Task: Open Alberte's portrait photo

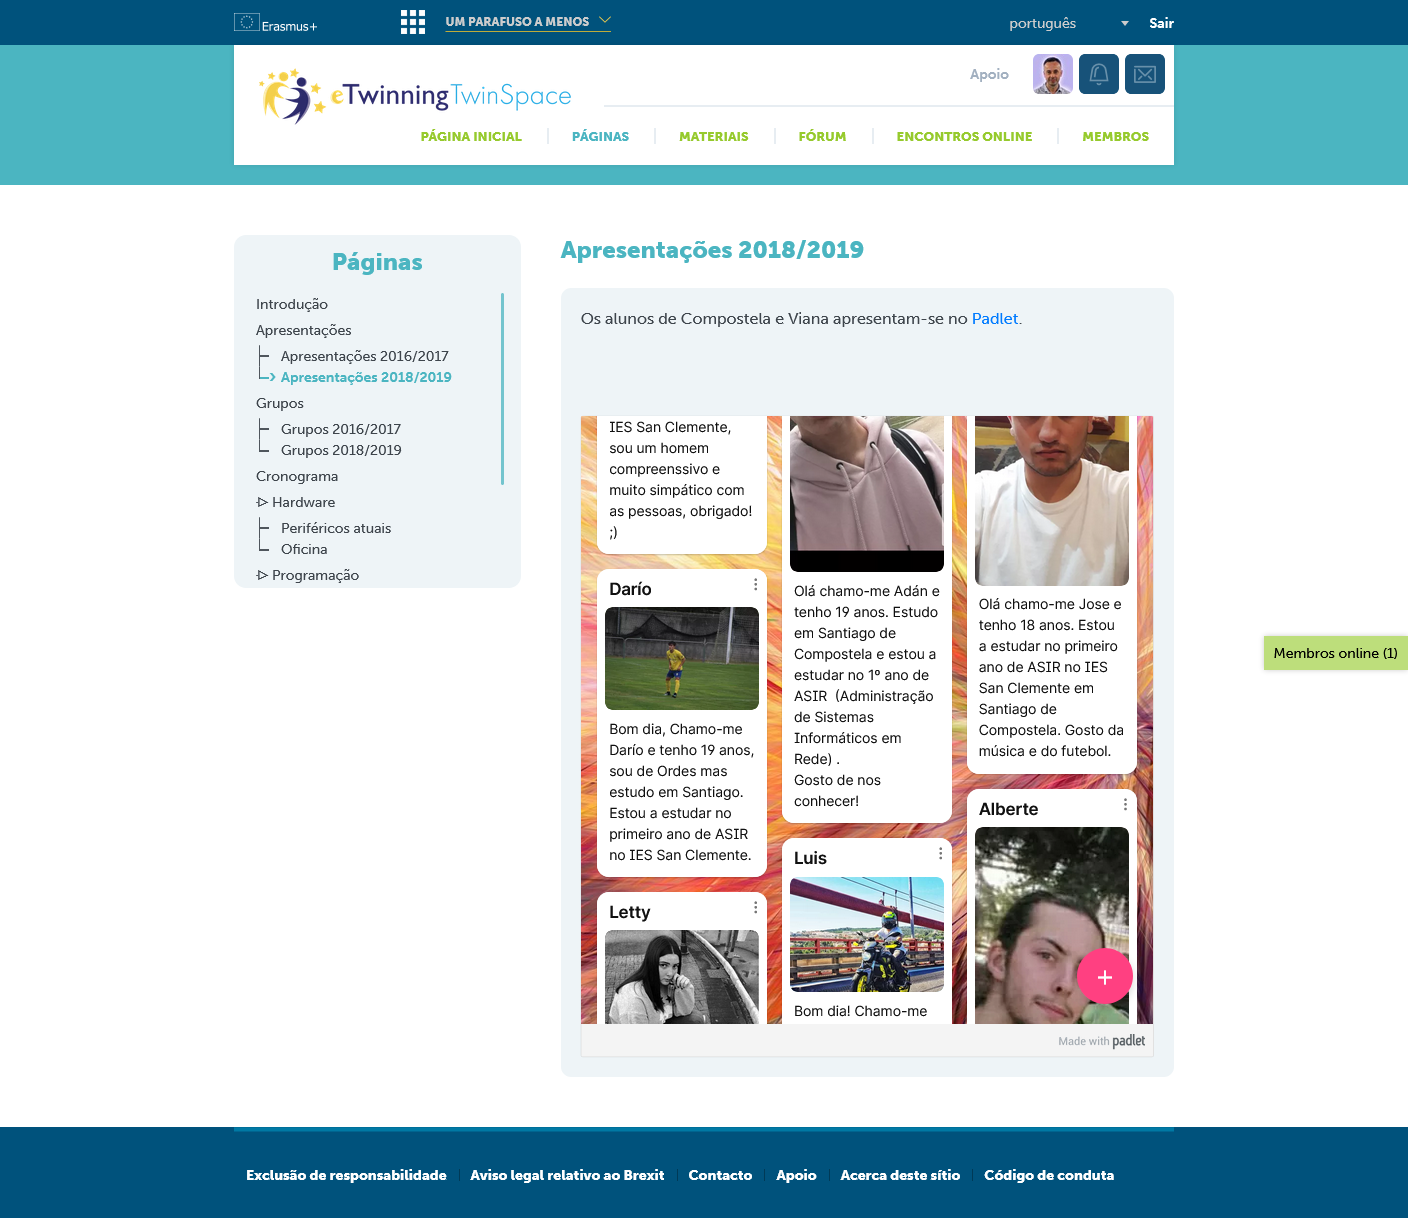Action: 1052,925
